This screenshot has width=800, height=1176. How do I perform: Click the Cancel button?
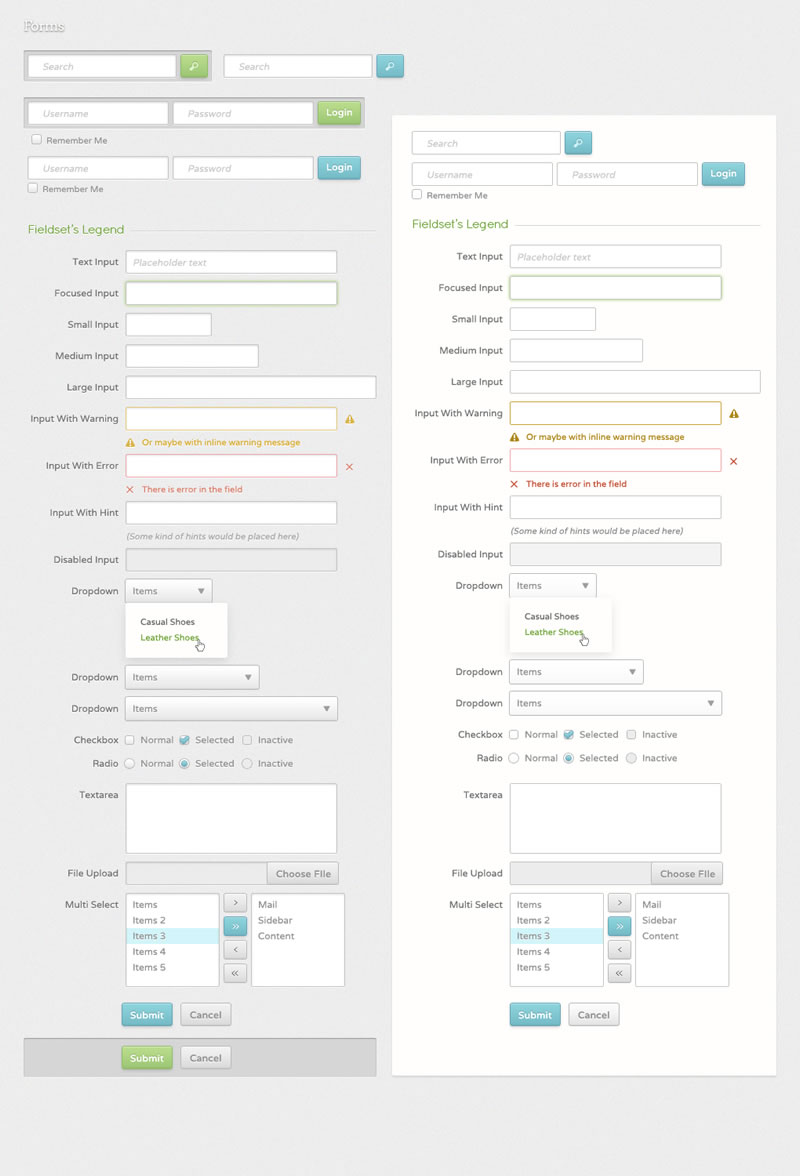[x=205, y=1014]
